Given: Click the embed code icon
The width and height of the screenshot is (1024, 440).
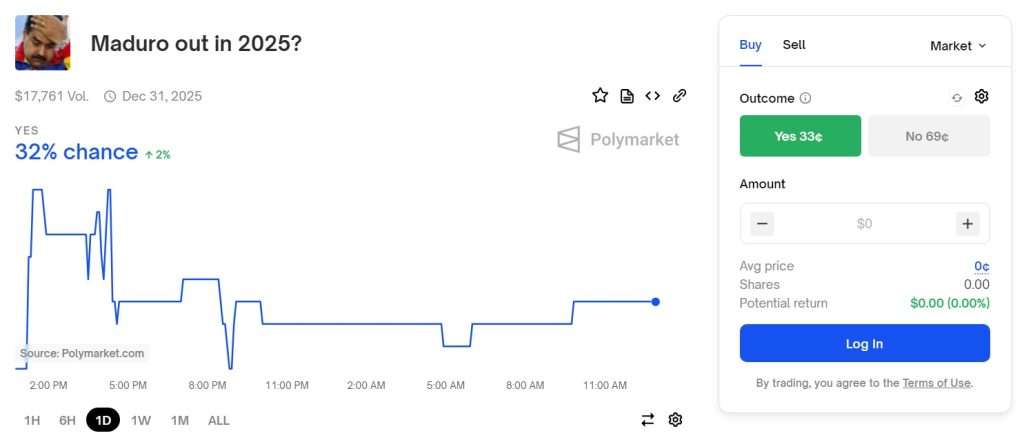Looking at the screenshot, I should click(x=653, y=96).
